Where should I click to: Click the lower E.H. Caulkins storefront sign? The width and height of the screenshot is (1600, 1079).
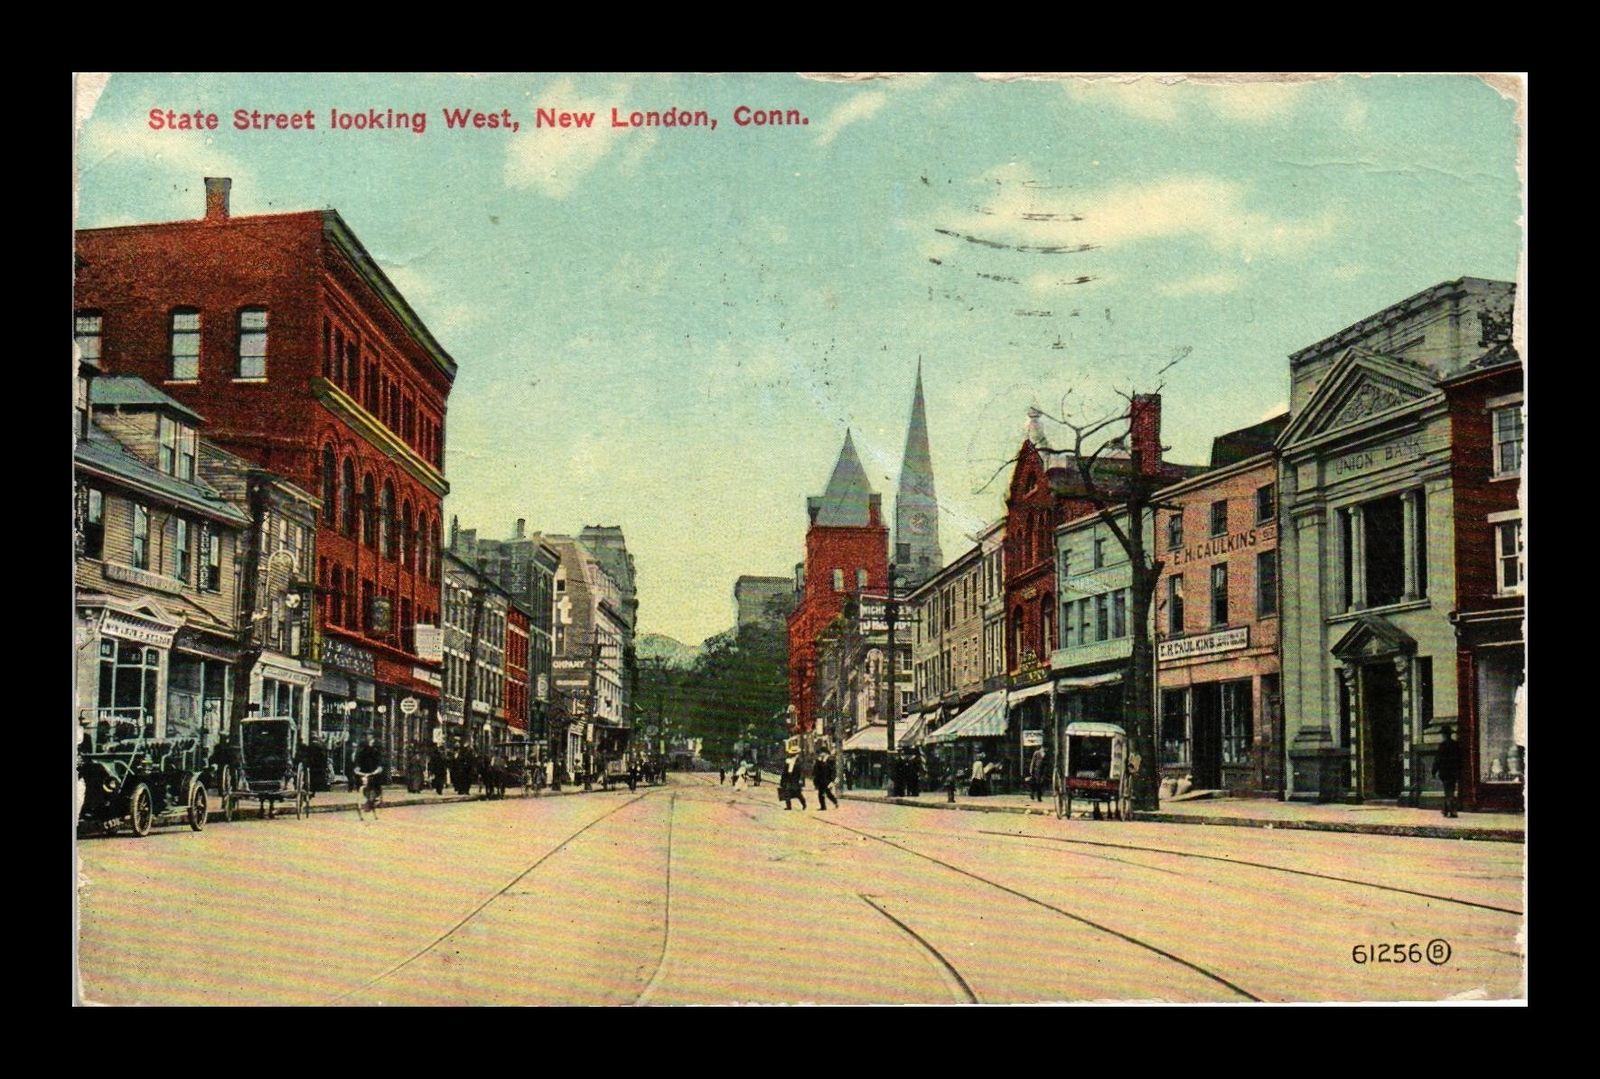point(1203,645)
